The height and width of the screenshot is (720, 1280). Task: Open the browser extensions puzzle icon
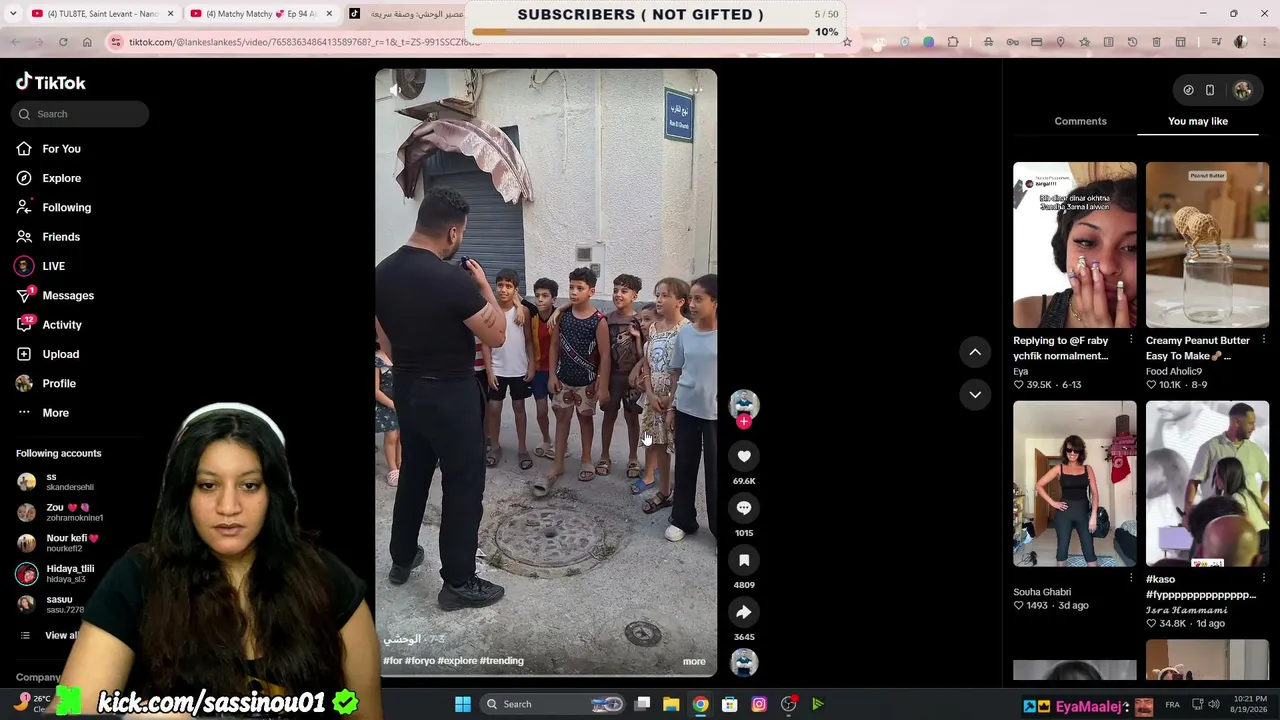953,42
